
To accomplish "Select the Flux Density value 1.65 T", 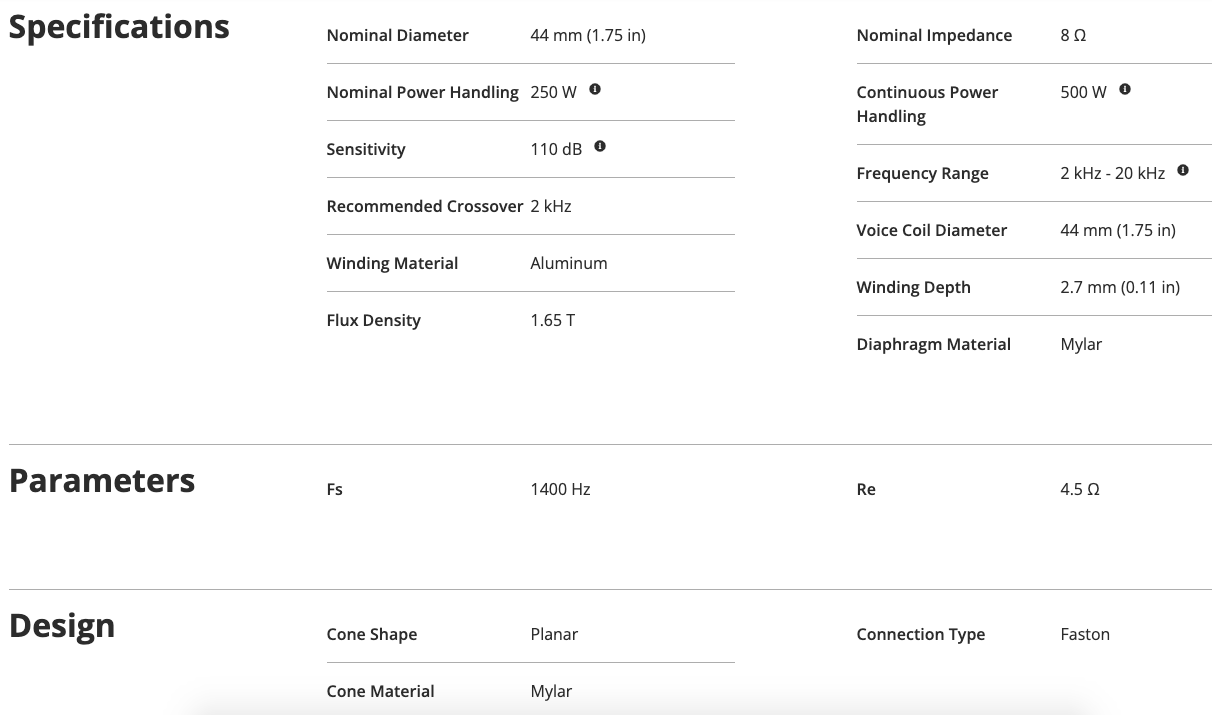I will coord(553,320).
